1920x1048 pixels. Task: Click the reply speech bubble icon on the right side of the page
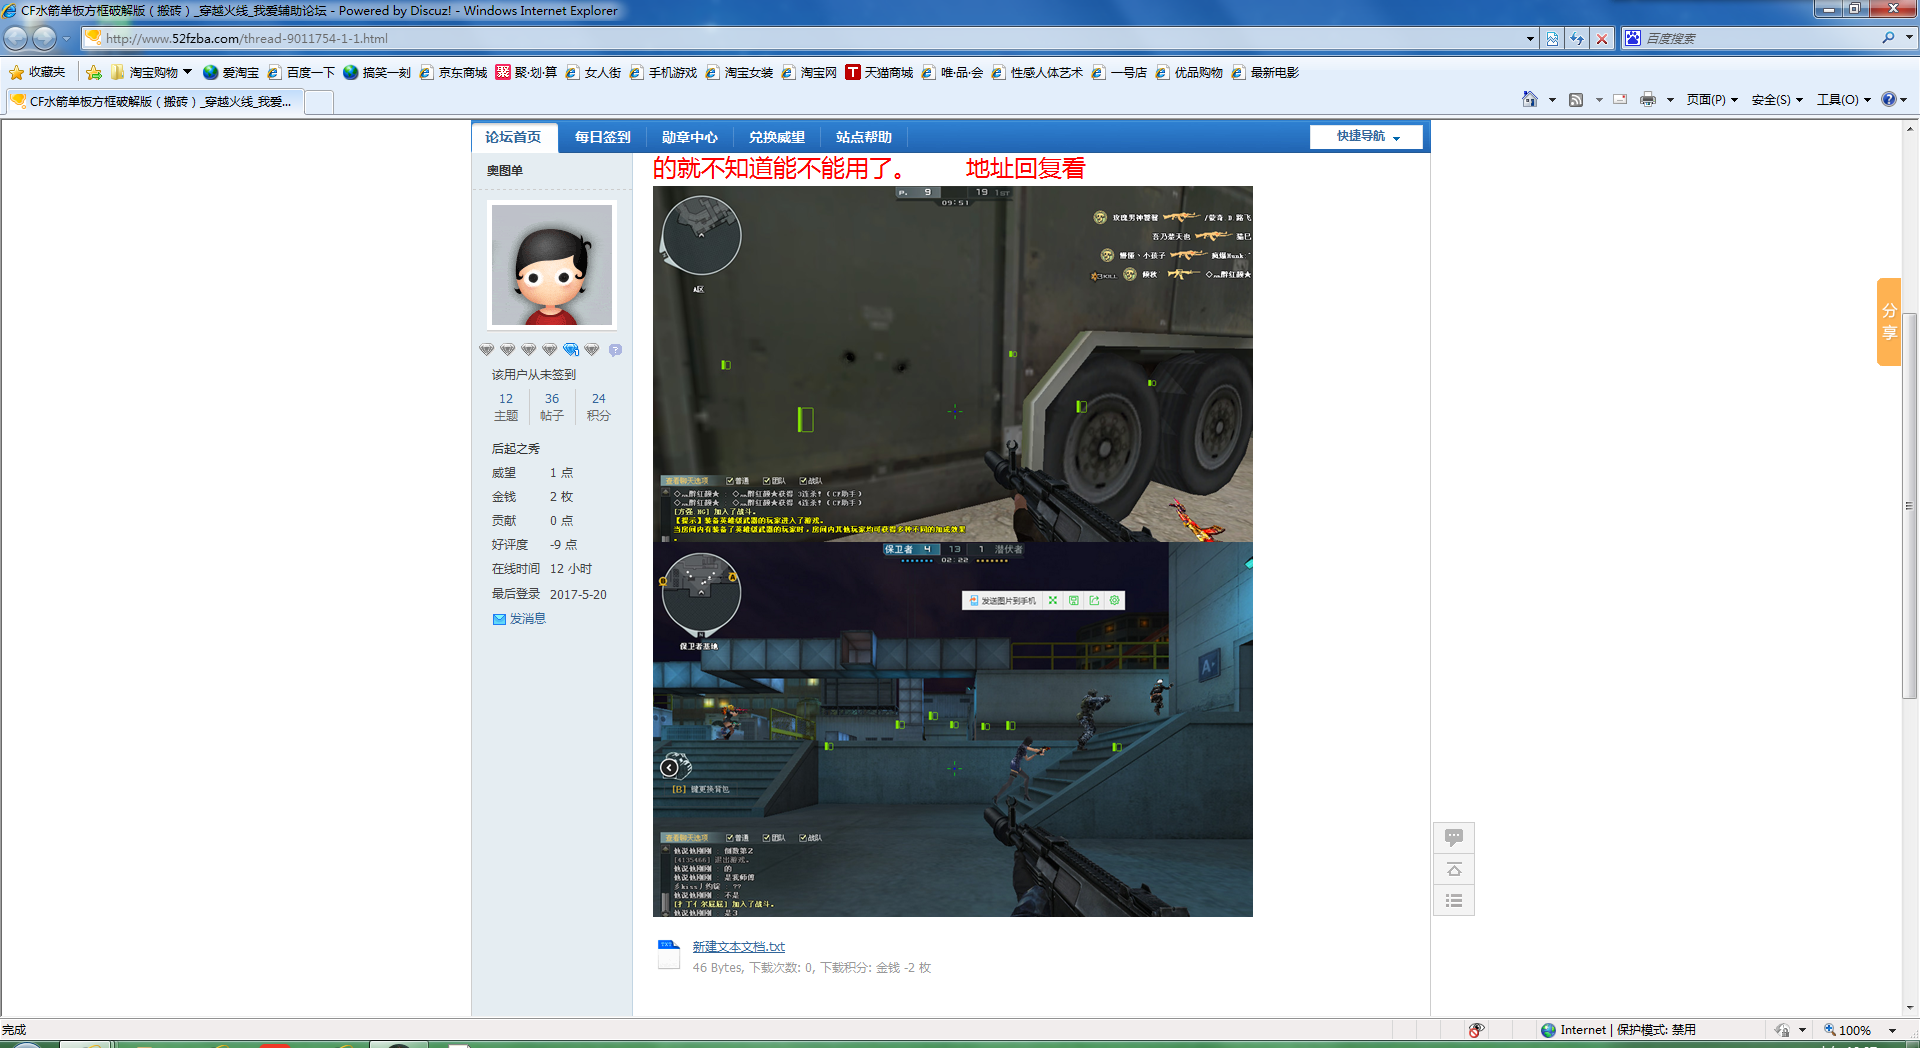(1454, 837)
